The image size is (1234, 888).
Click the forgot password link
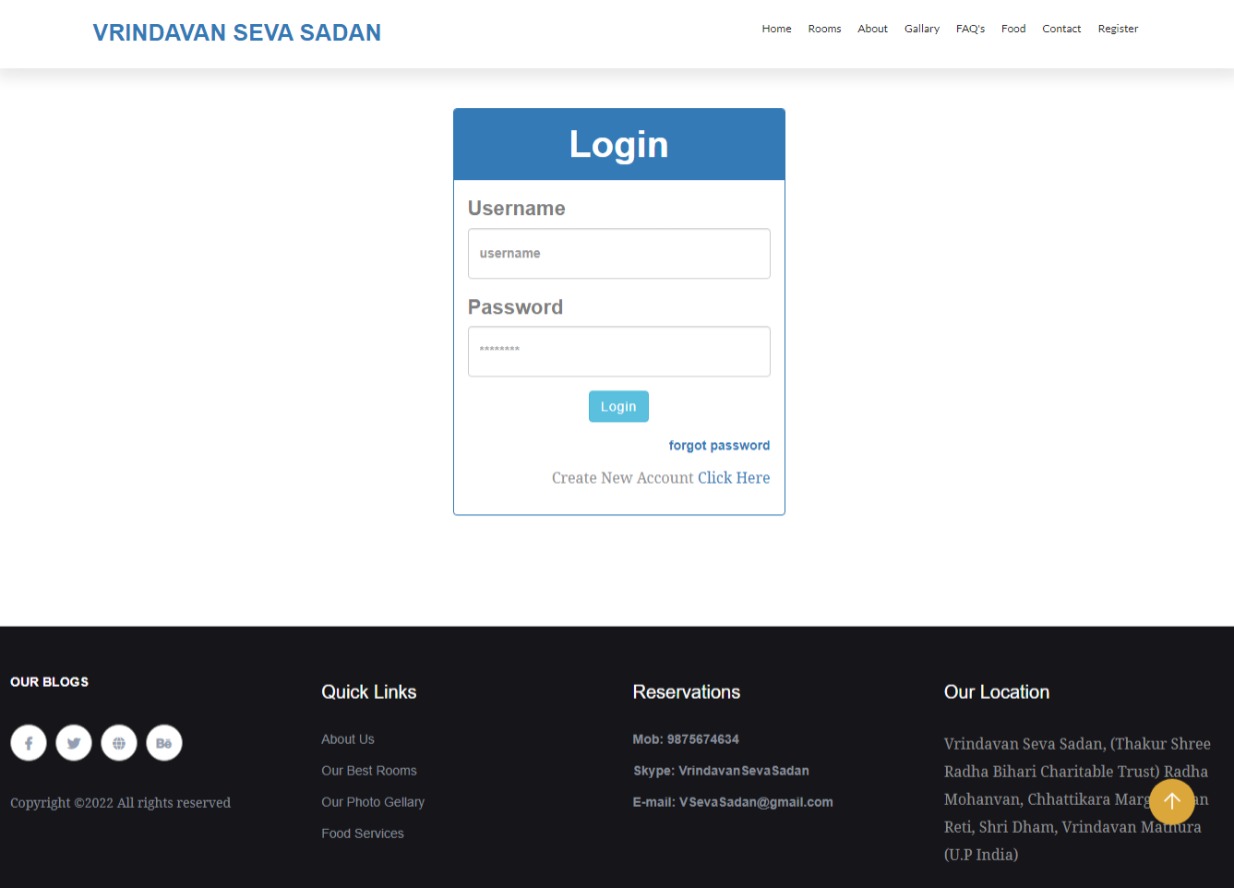pyautogui.click(x=719, y=445)
